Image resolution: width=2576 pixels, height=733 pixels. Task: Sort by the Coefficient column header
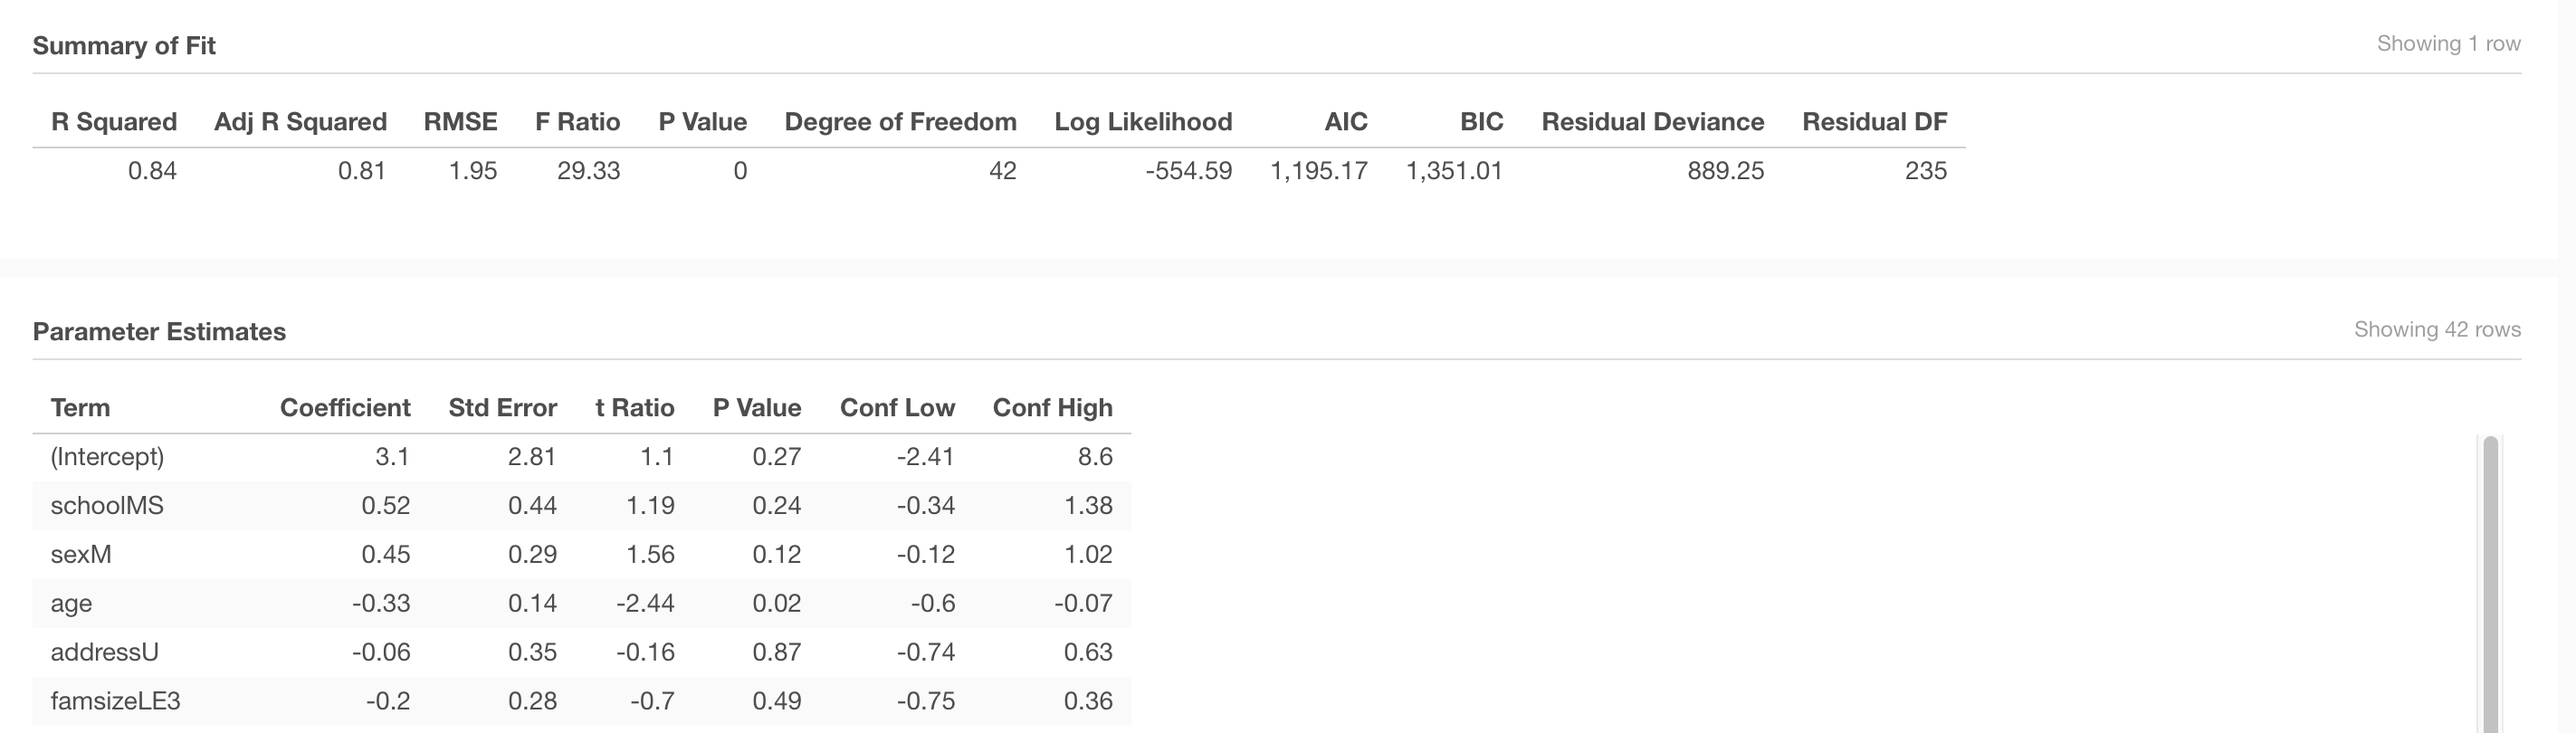(345, 408)
